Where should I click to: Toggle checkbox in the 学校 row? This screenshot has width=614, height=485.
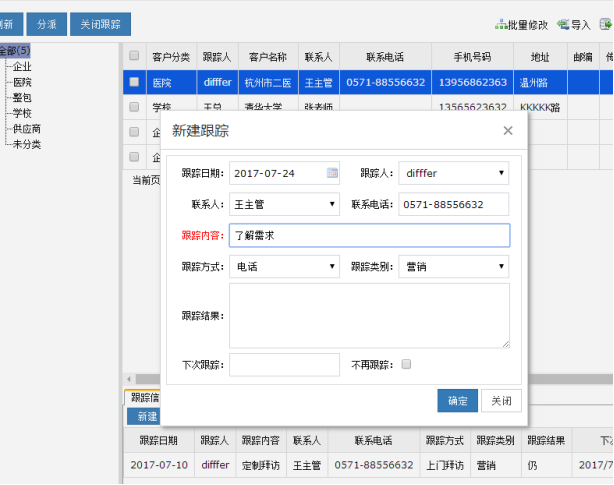point(134,106)
